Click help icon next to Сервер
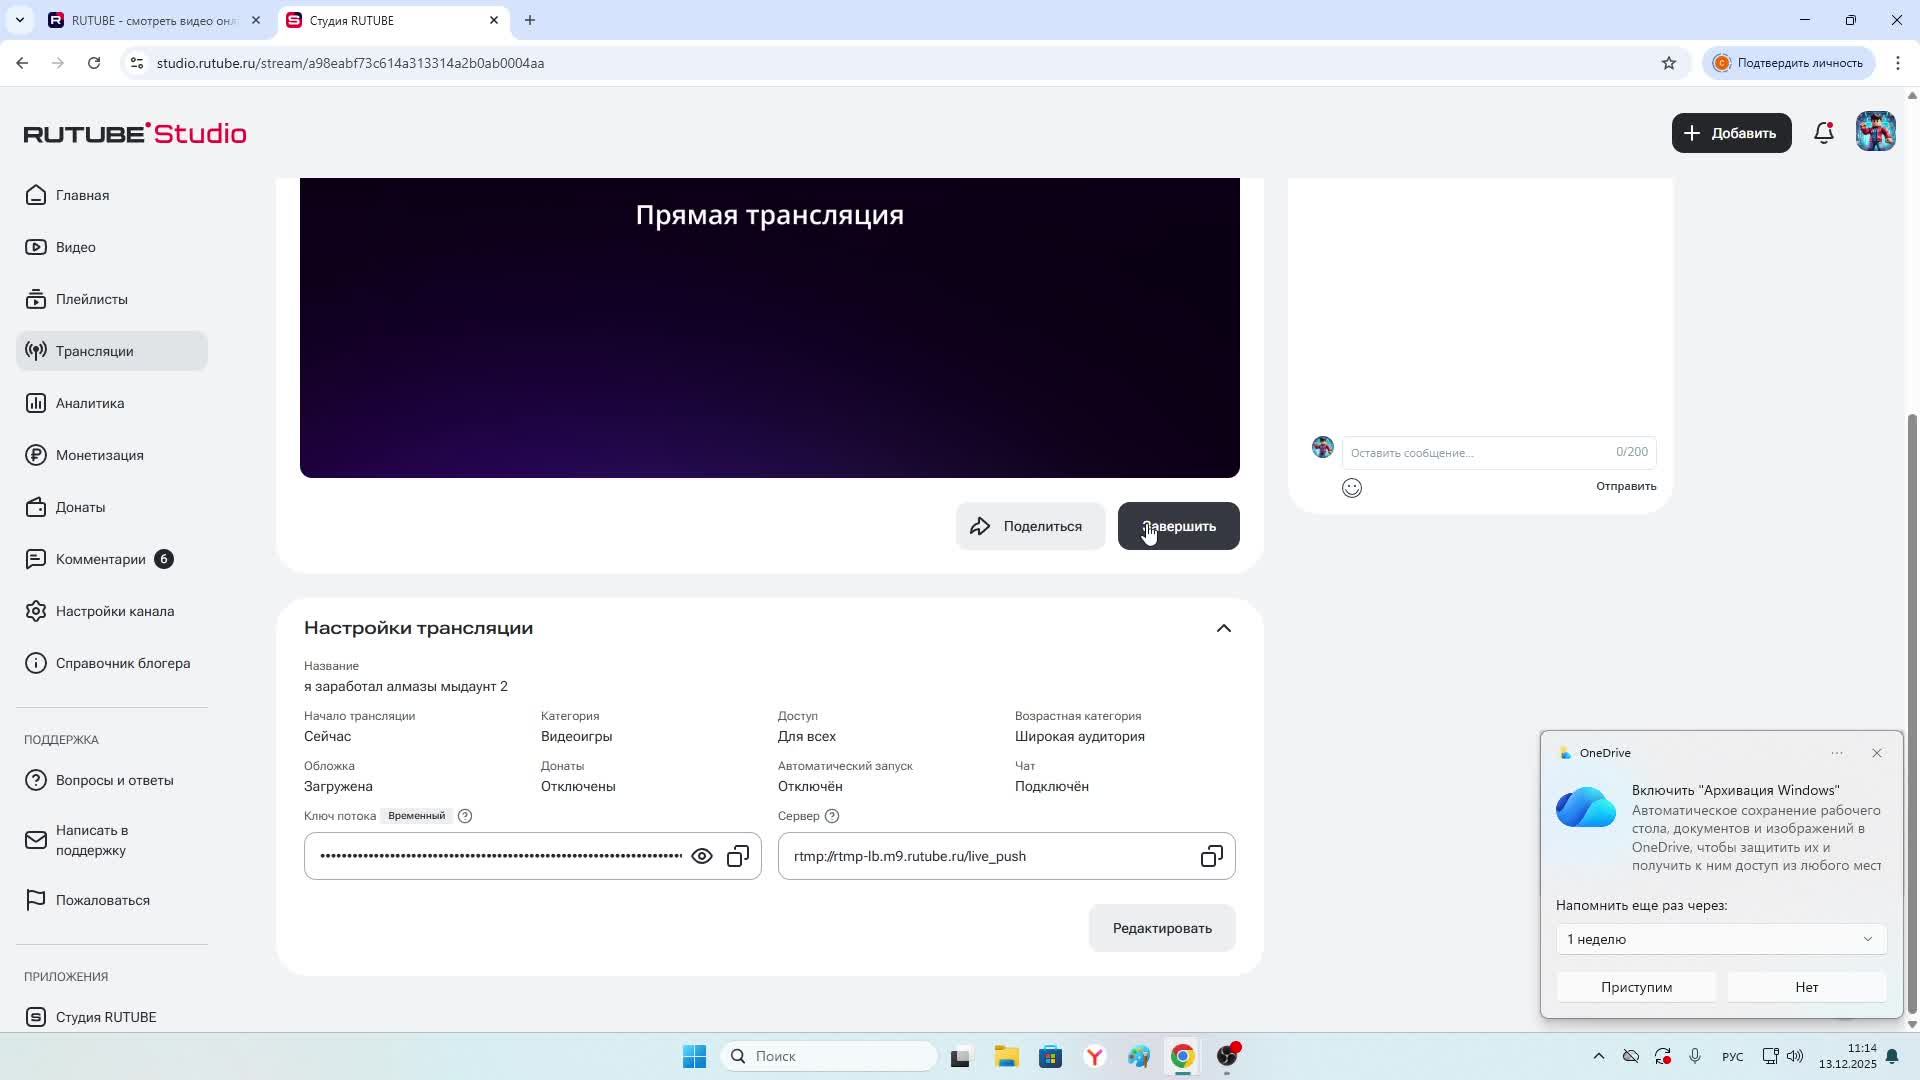The height and width of the screenshot is (1080, 1920). 832,816
